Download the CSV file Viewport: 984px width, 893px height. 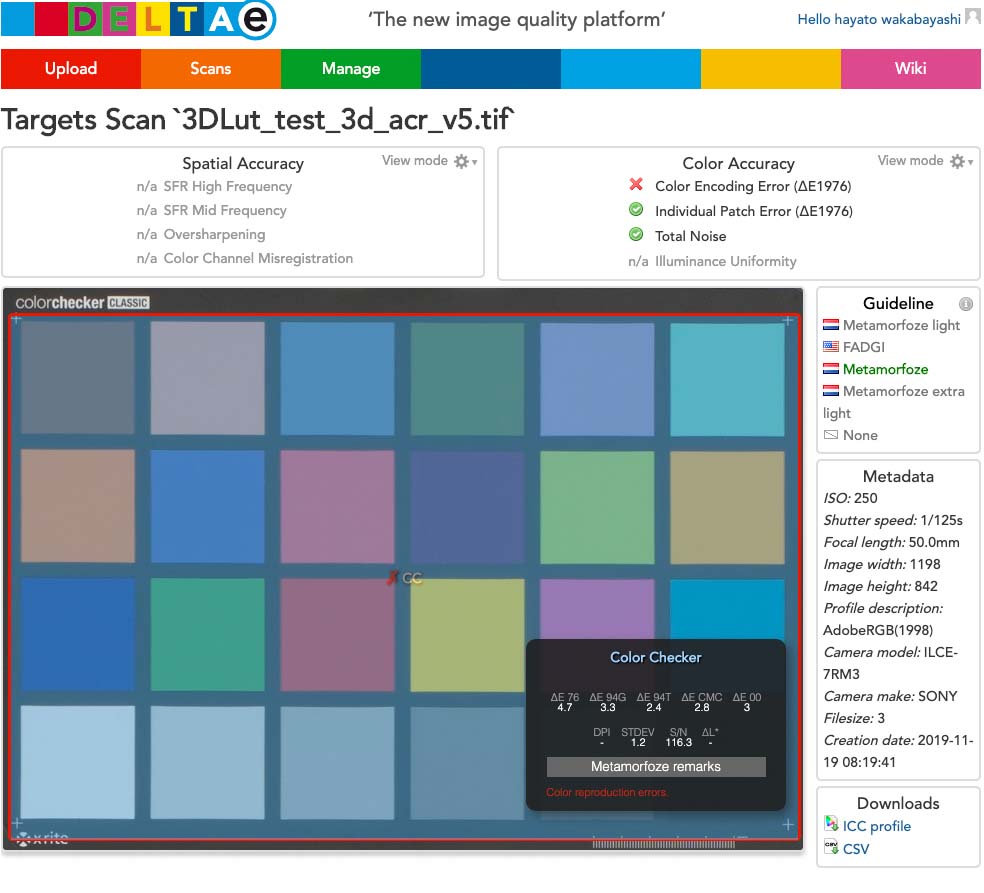click(x=856, y=848)
